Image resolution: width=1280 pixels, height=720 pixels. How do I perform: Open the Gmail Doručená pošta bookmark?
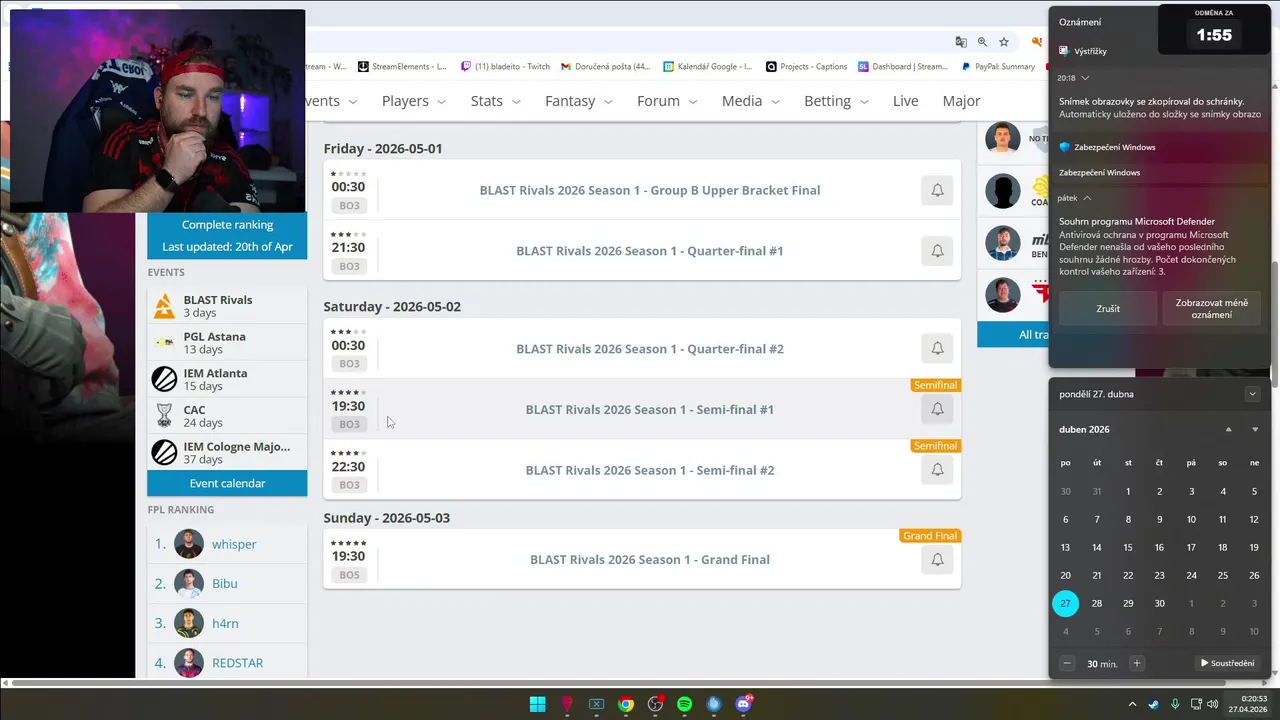605,67
